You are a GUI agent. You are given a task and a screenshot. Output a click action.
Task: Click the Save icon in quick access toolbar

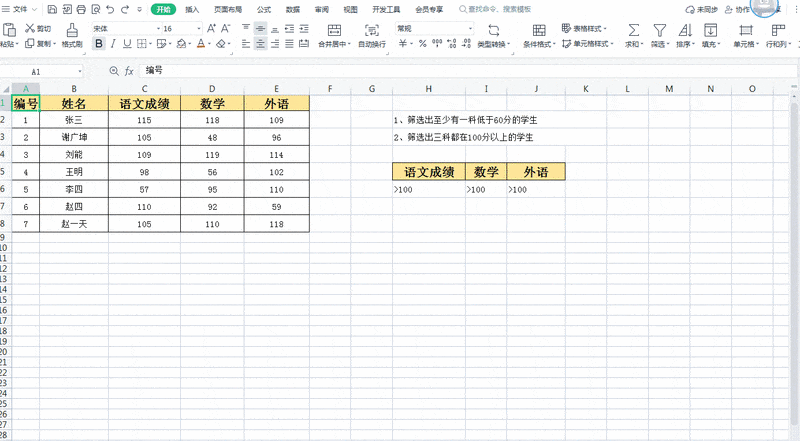tap(52, 9)
